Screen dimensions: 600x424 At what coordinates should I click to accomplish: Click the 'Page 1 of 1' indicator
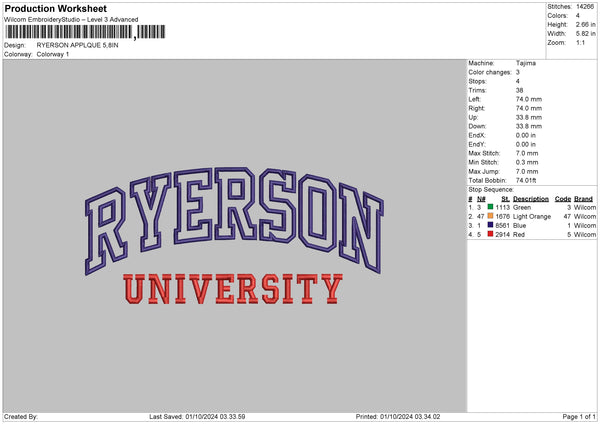(579, 417)
